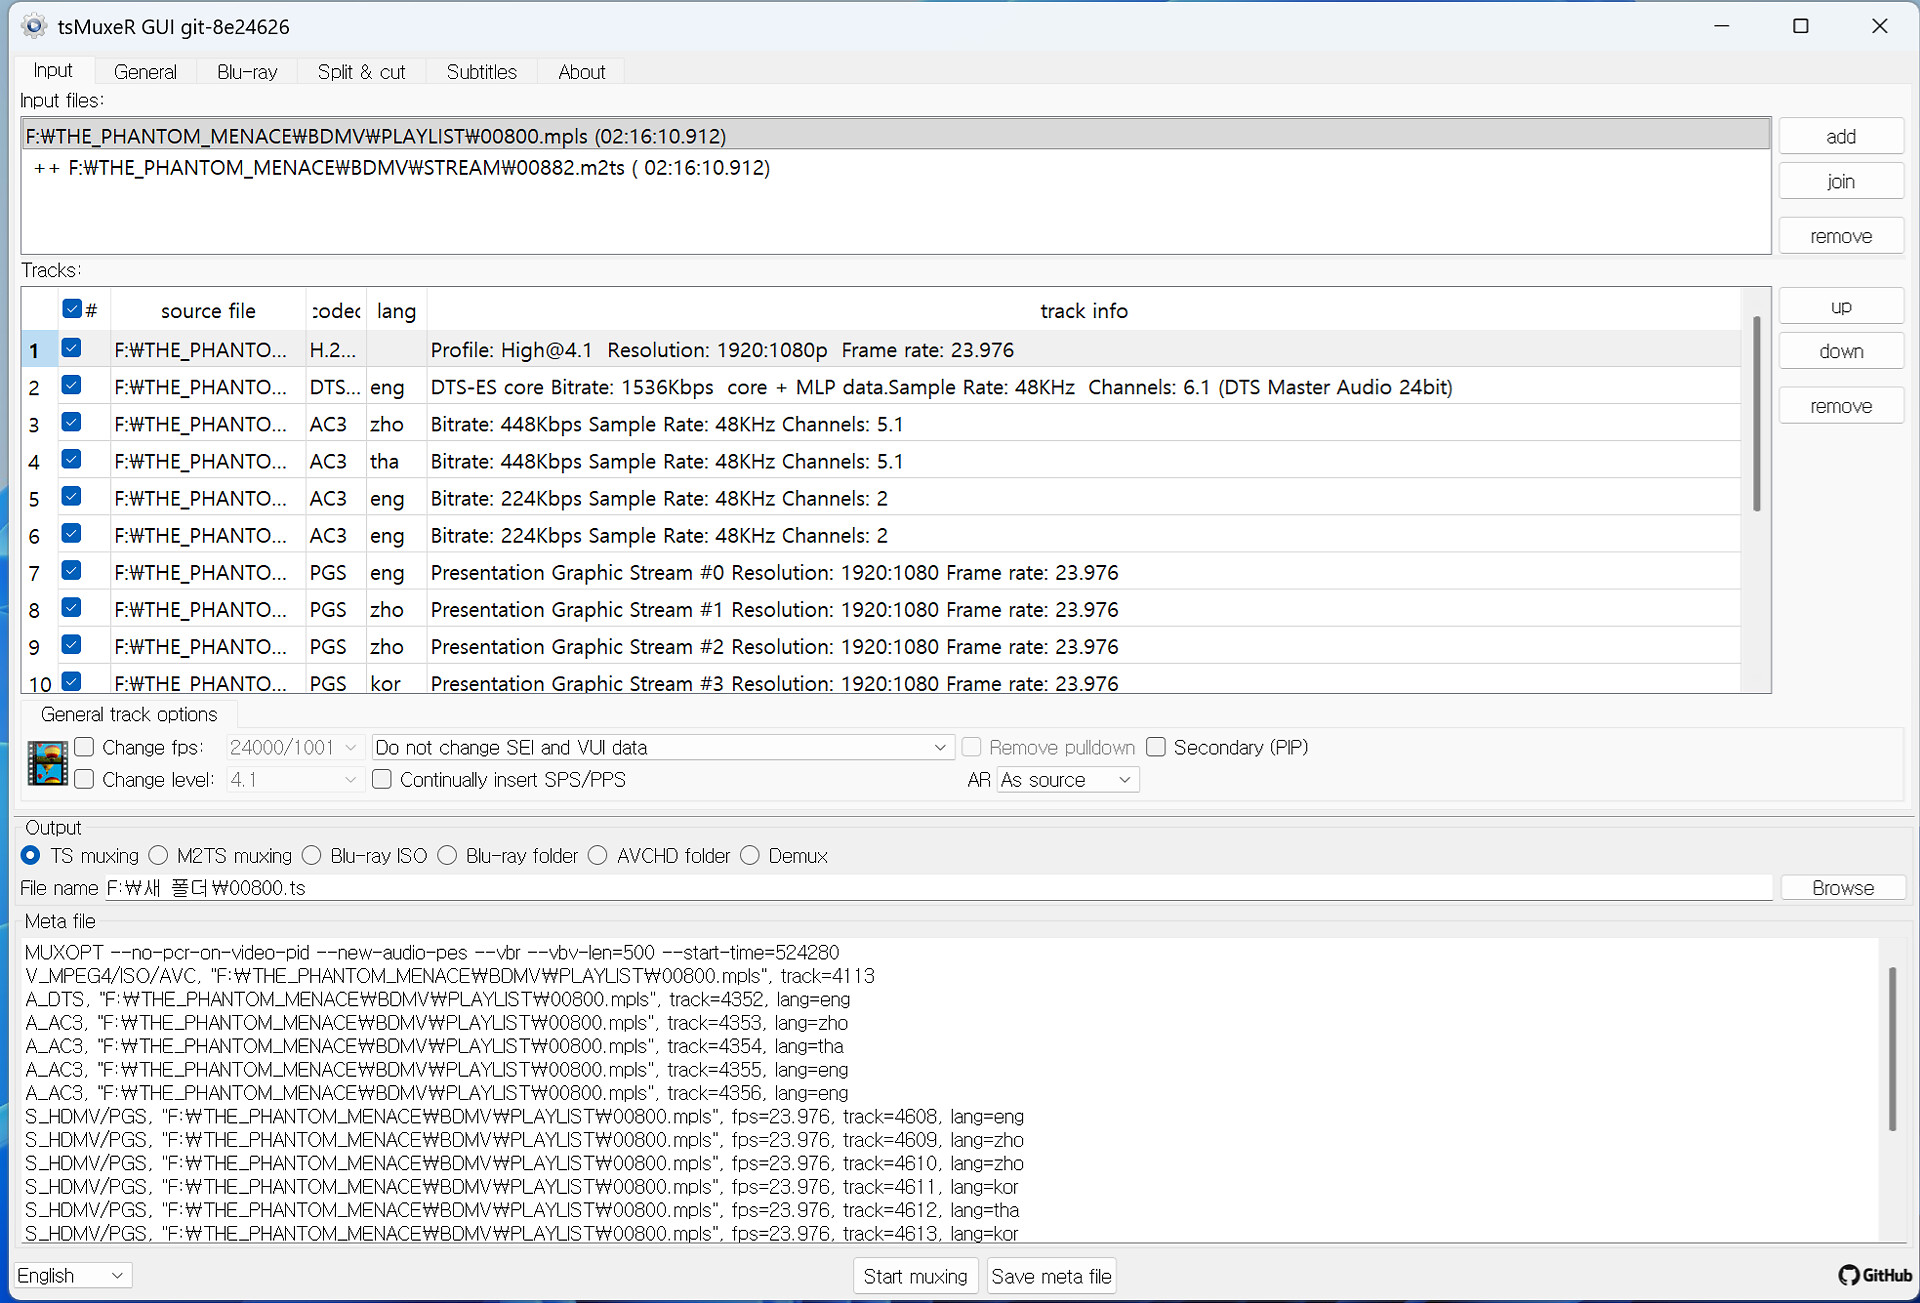Toggle the select-all tracks header checkbox

(x=72, y=309)
